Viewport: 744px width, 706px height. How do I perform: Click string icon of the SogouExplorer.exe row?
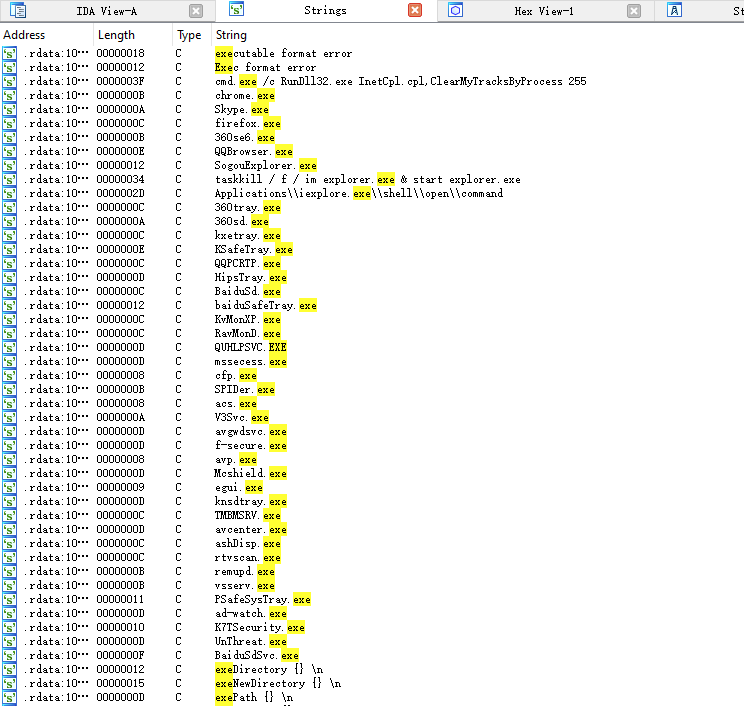[9, 166]
